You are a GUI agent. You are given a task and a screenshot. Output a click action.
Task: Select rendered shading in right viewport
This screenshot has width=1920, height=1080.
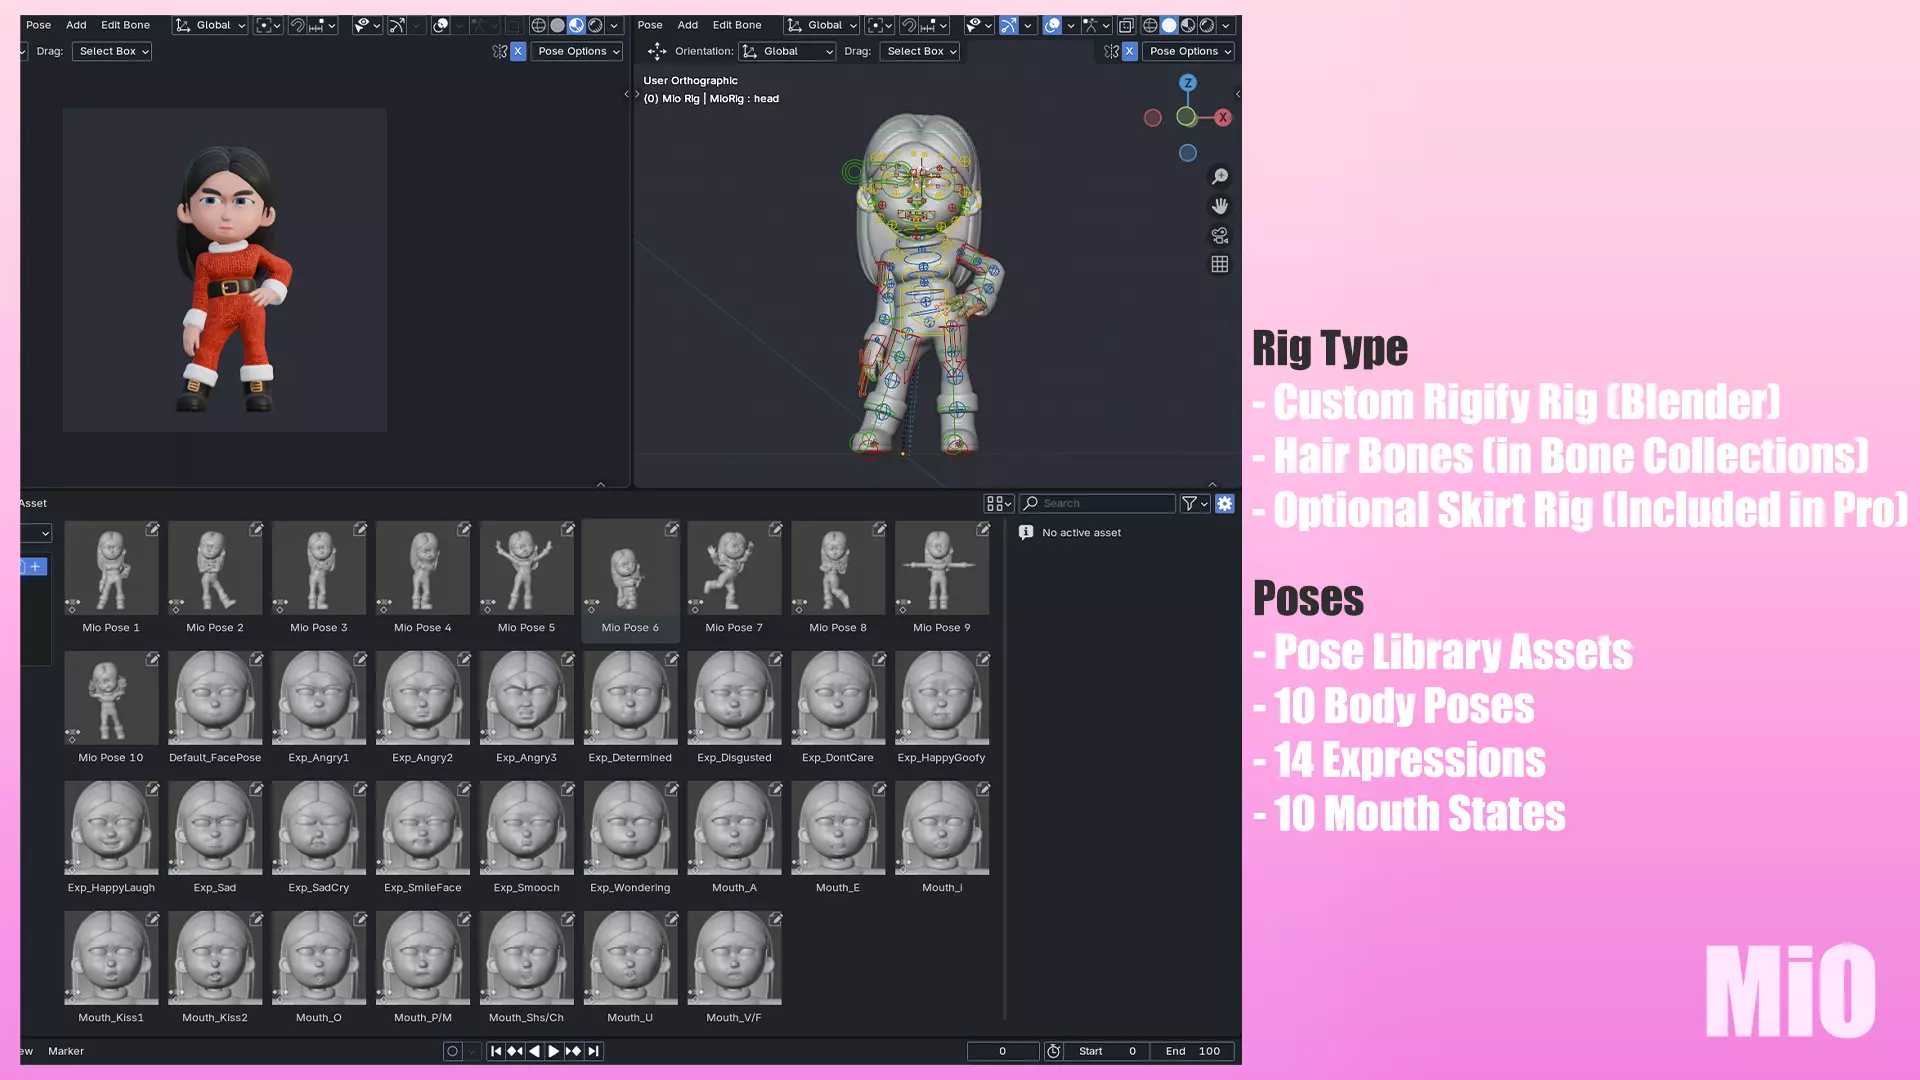click(x=1207, y=25)
